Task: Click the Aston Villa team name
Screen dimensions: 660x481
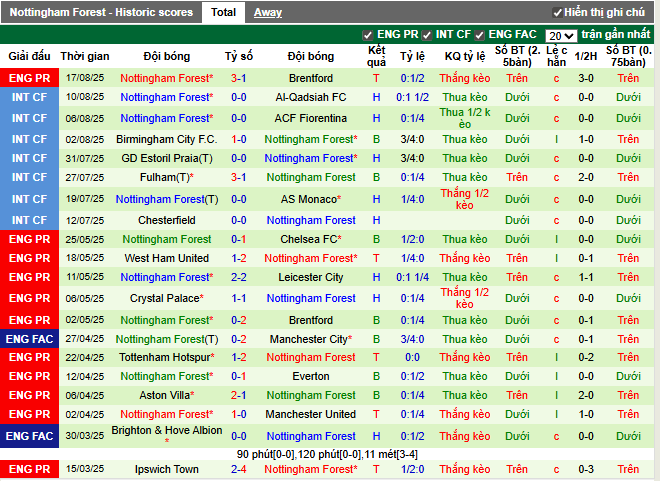Action: click(167, 395)
